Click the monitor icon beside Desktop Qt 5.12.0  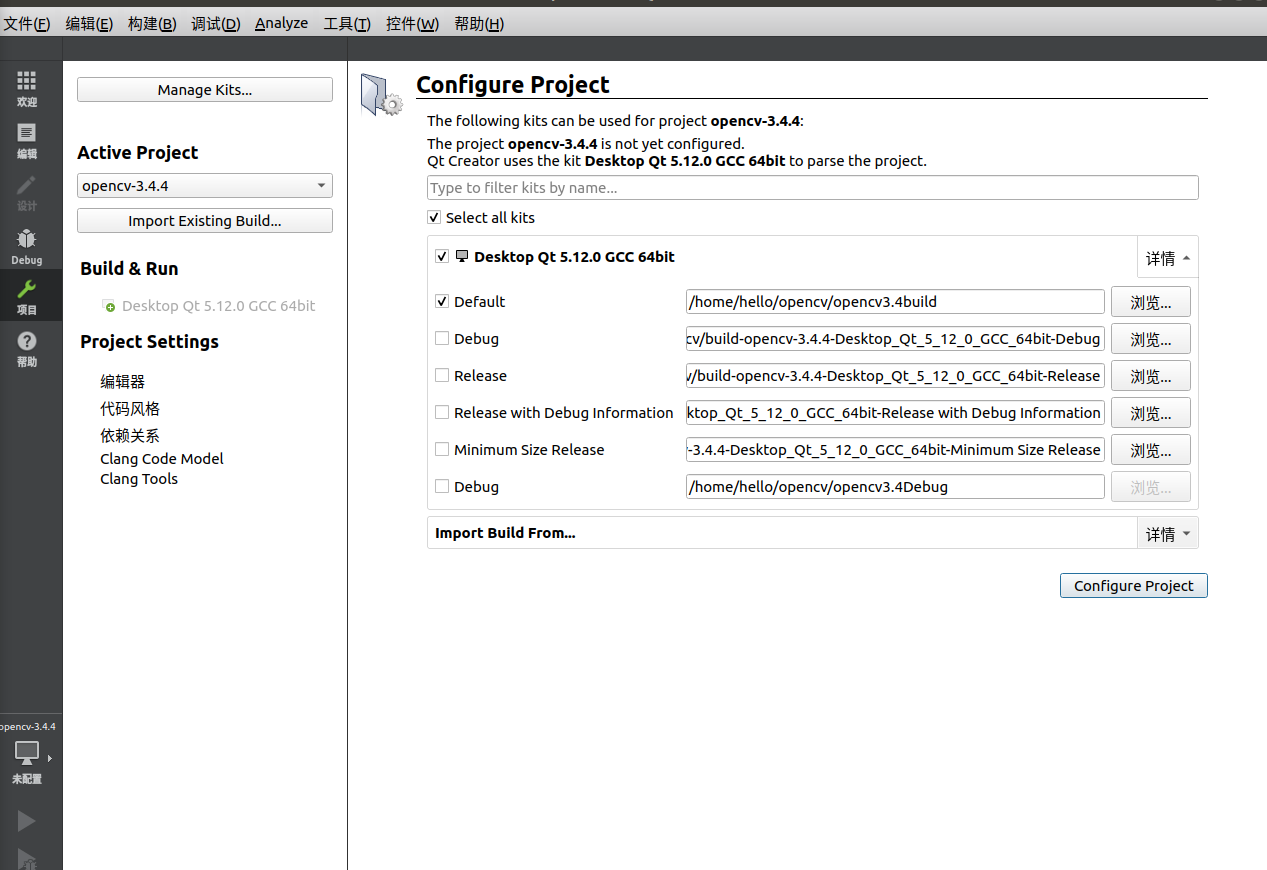click(x=462, y=256)
